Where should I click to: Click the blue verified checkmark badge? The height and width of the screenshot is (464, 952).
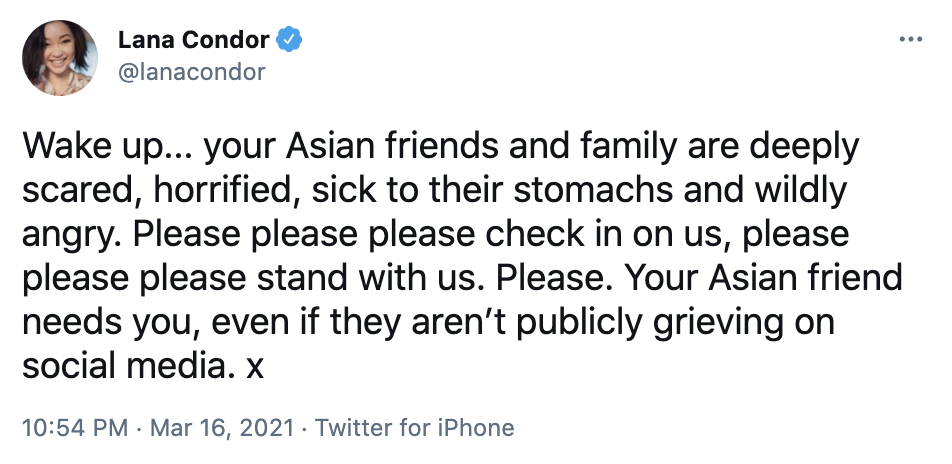click(x=291, y=41)
